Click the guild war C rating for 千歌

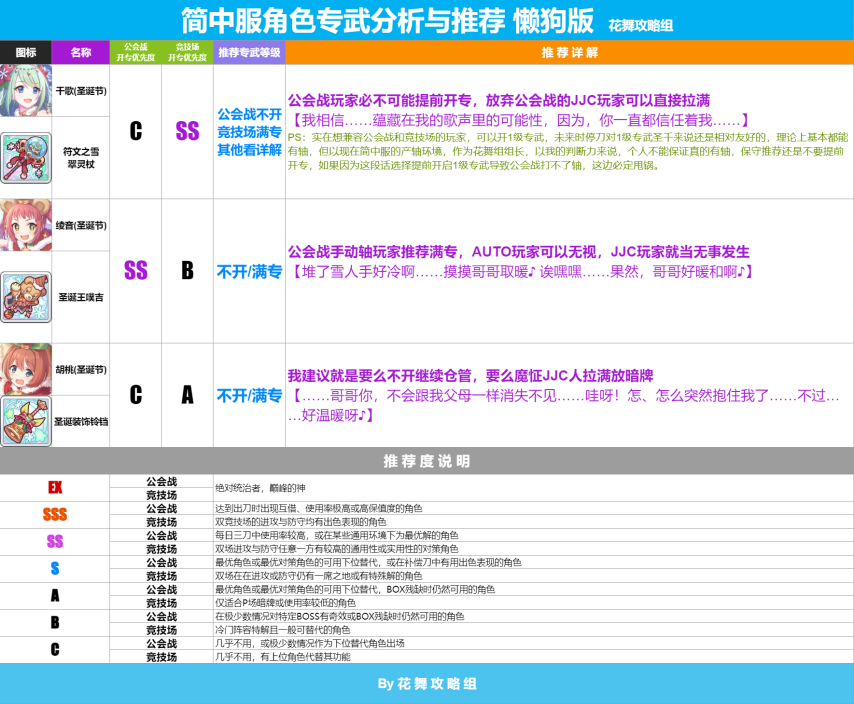click(x=136, y=131)
